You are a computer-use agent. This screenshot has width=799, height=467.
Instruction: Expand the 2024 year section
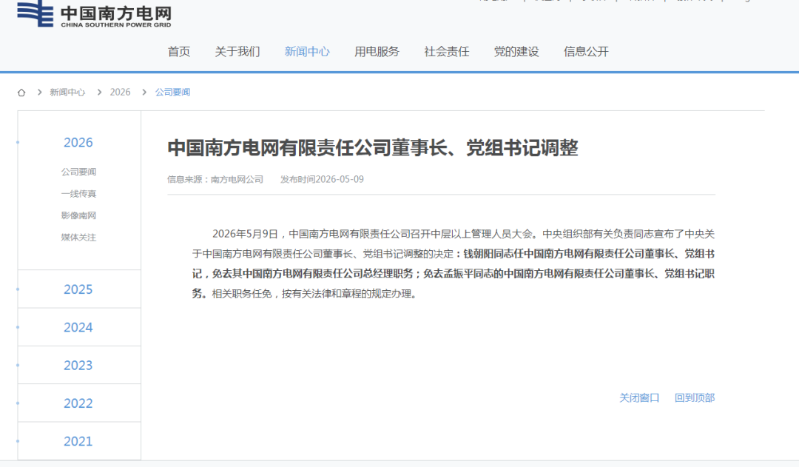(x=78, y=327)
